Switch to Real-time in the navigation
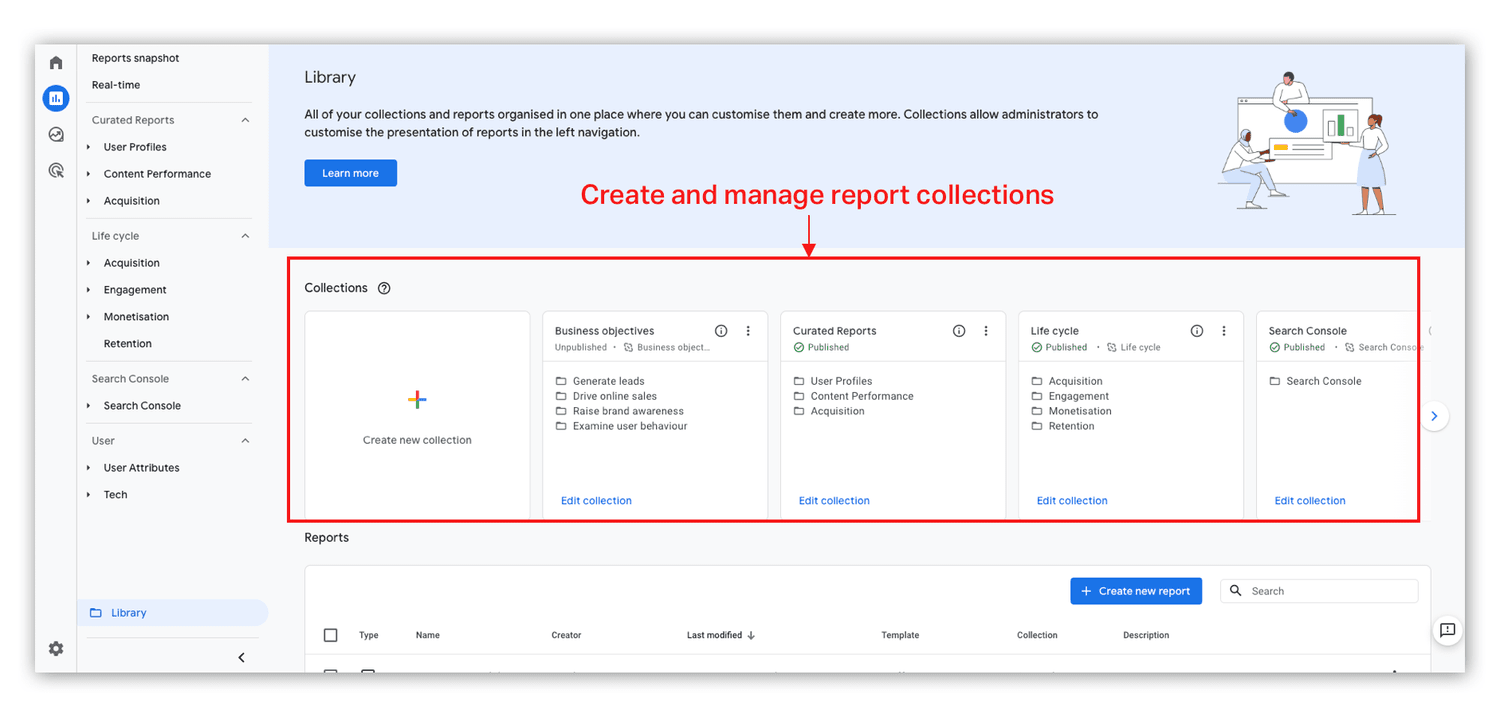The height and width of the screenshot is (717, 1500). tap(117, 84)
